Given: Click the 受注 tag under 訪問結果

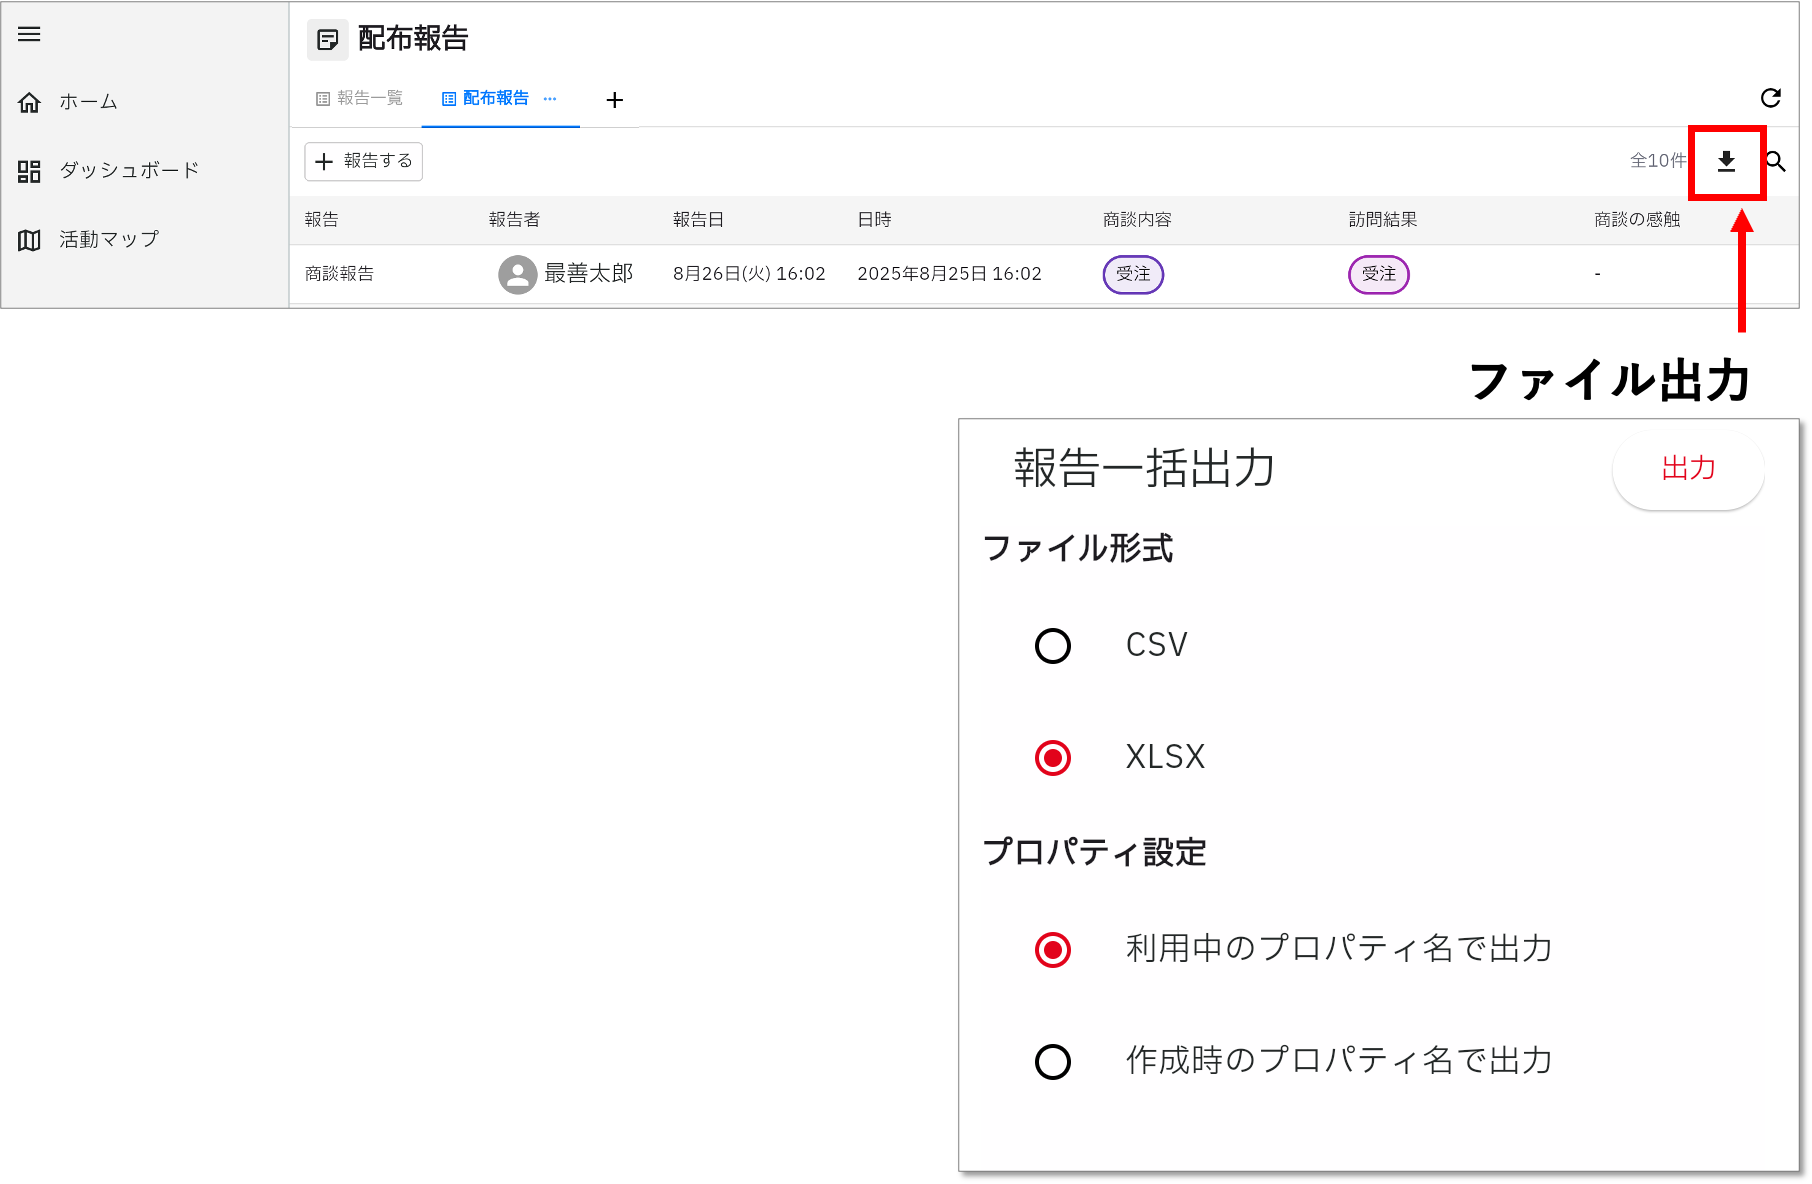Looking at the screenshot, I should pos(1378,275).
